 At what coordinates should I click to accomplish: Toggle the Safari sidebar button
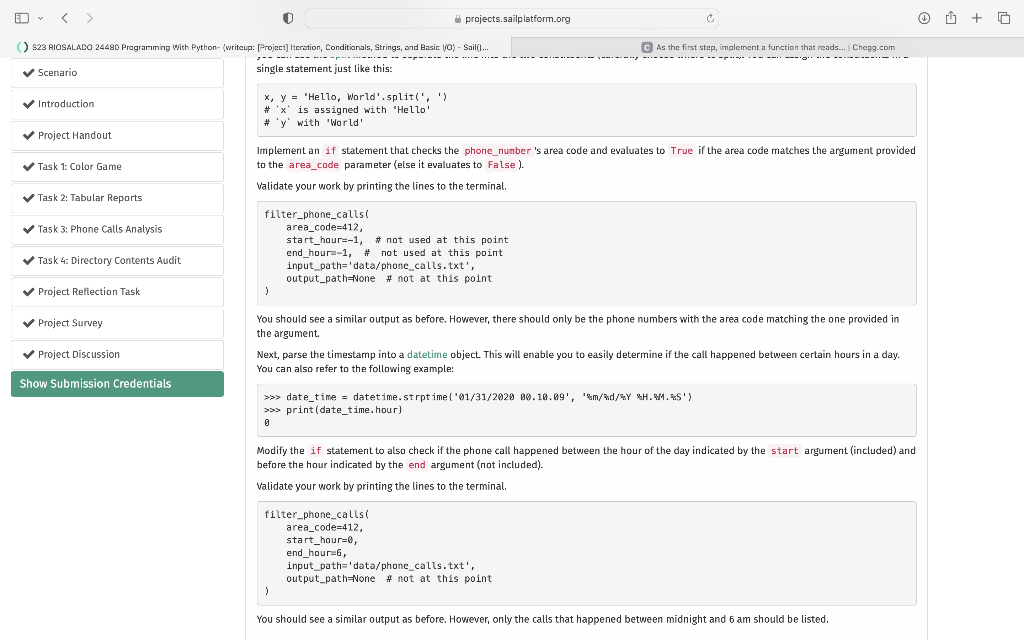click(22, 18)
